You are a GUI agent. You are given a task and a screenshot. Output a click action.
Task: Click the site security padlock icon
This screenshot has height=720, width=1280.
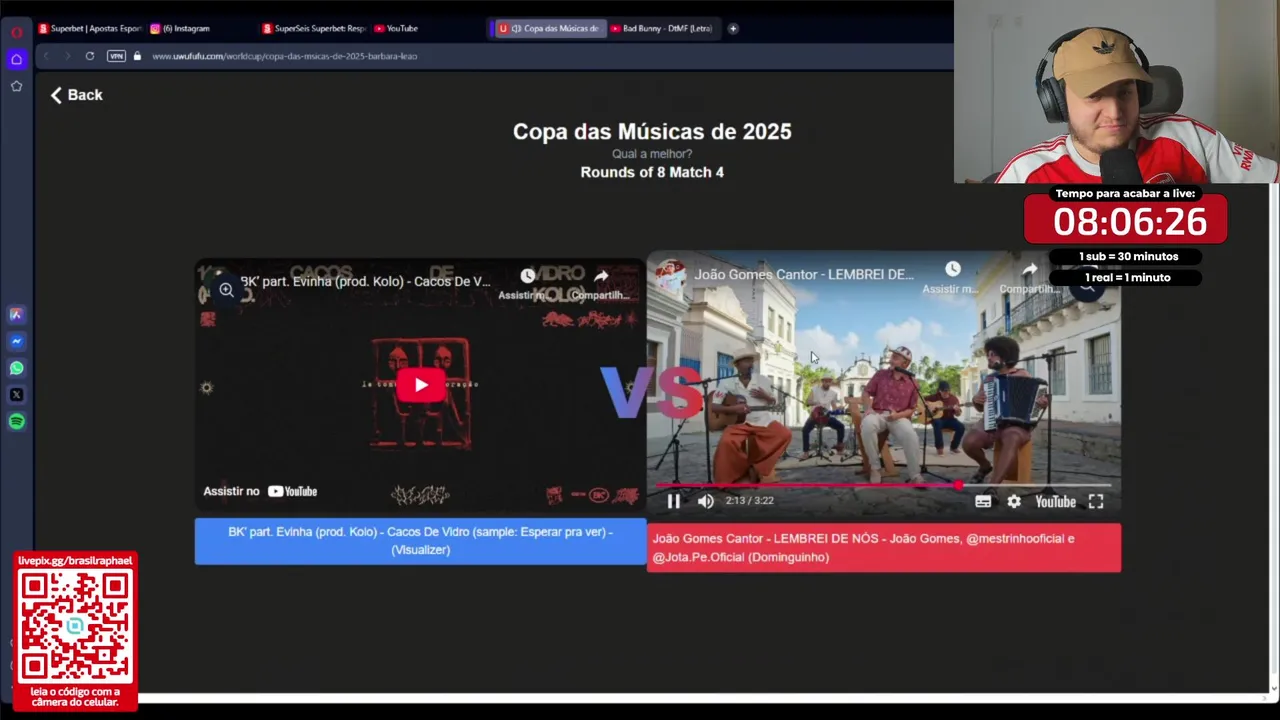click(137, 56)
